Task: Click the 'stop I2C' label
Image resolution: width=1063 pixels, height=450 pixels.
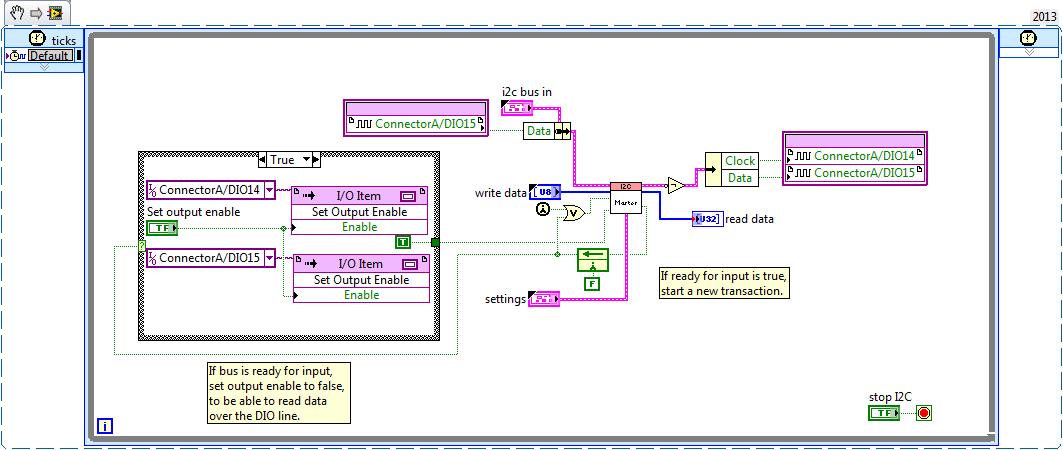Action: pyautogui.click(x=890, y=396)
